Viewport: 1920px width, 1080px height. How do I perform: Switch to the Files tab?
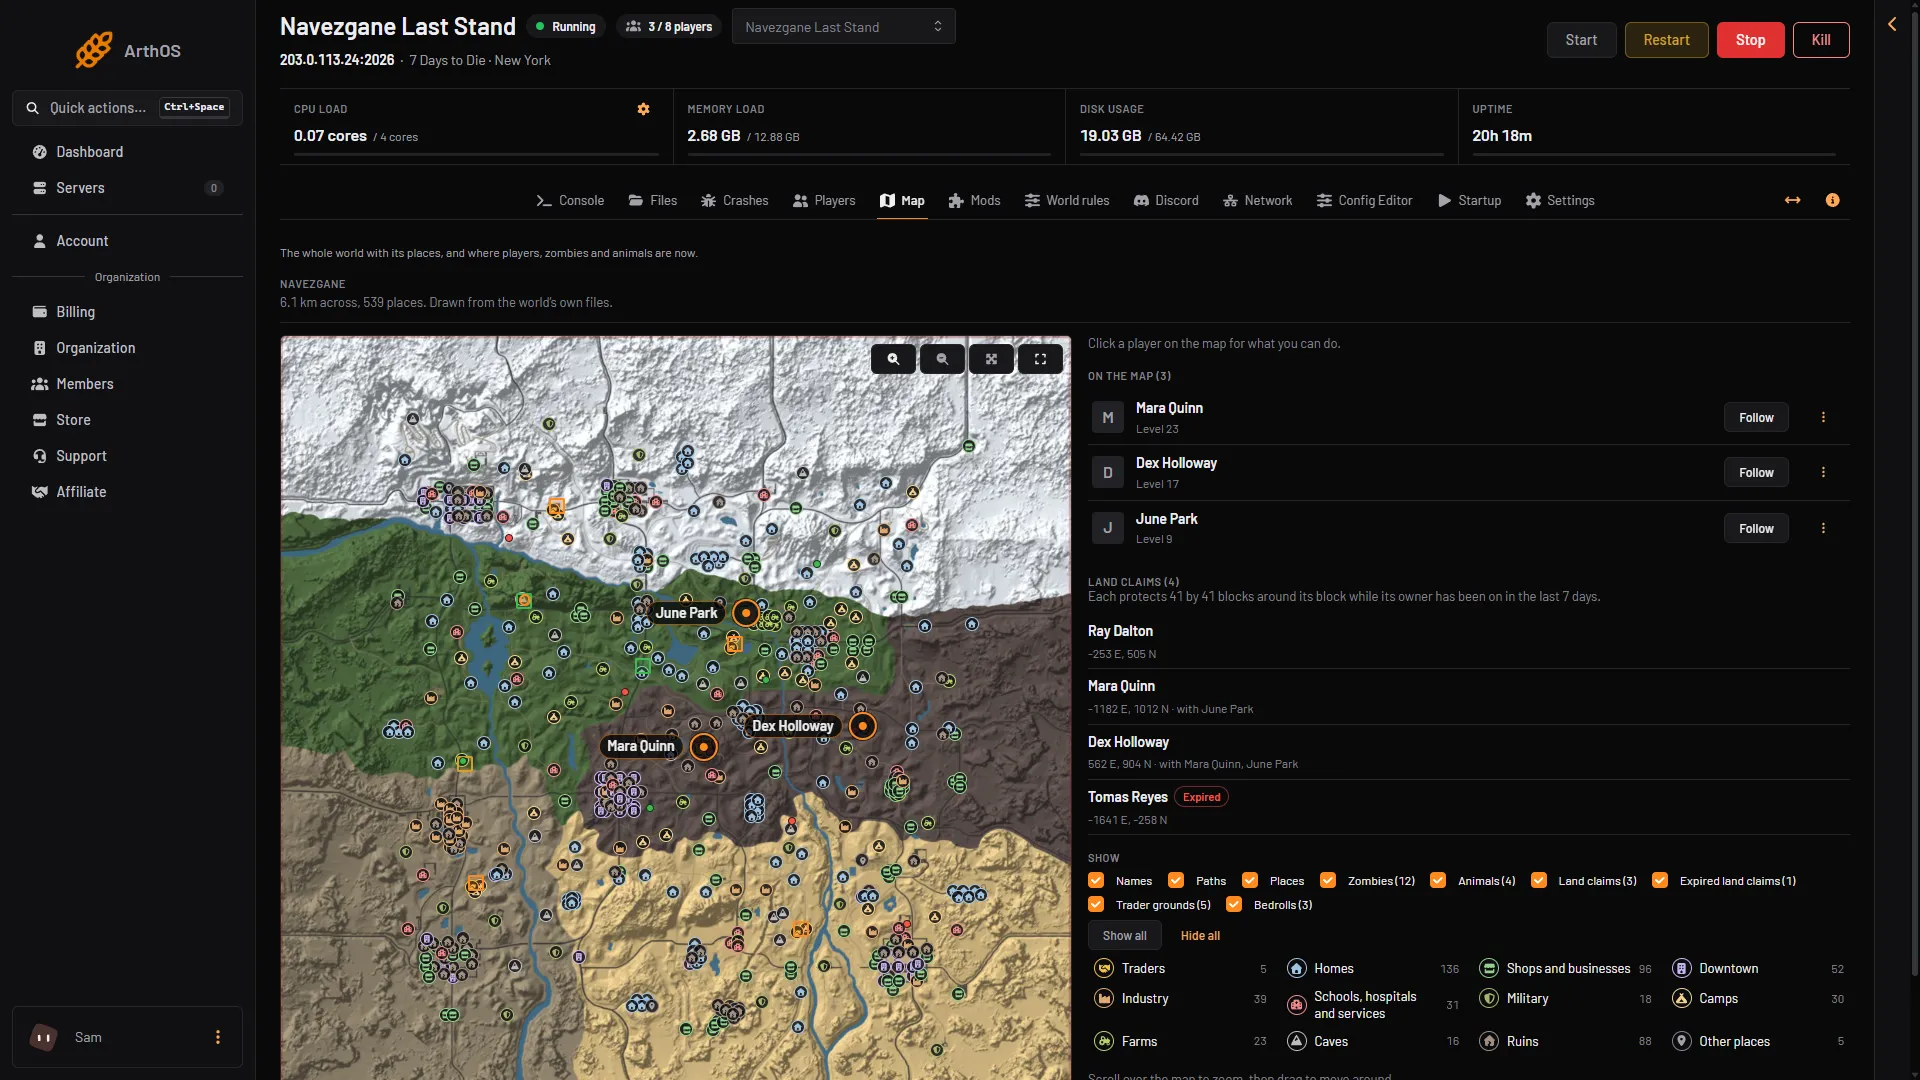click(x=652, y=200)
